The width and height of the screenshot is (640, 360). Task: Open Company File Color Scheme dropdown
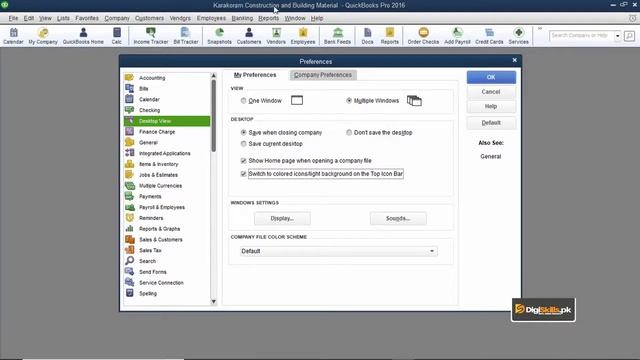click(339, 251)
